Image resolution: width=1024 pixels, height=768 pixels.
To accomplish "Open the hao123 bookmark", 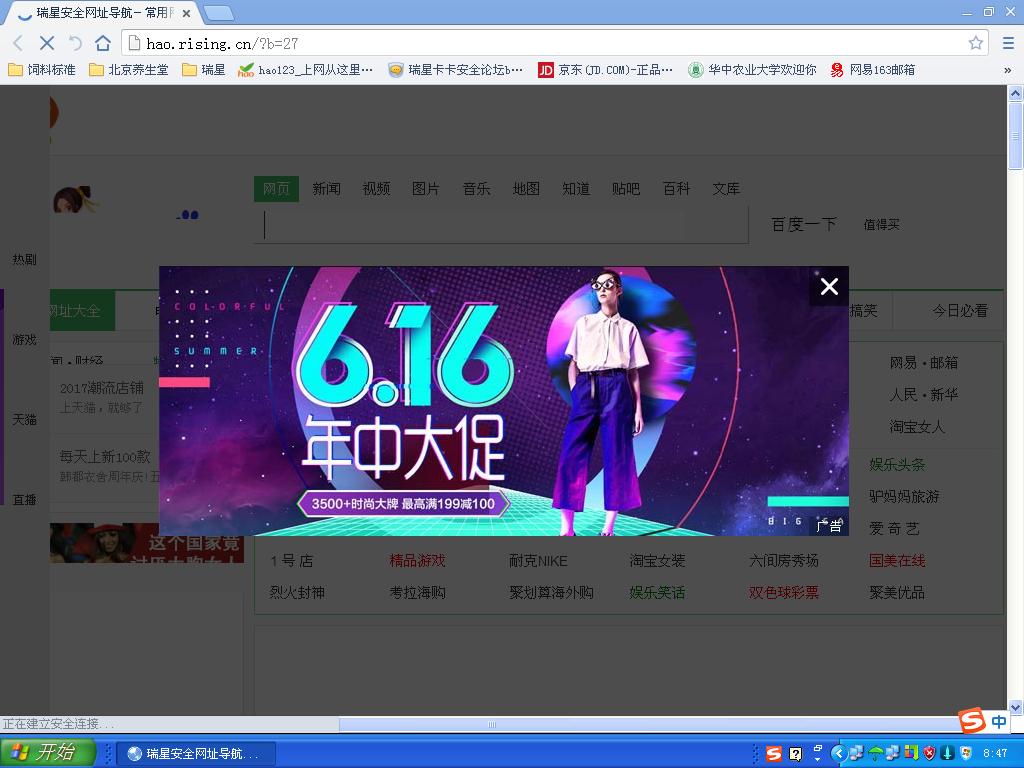I will click(306, 69).
